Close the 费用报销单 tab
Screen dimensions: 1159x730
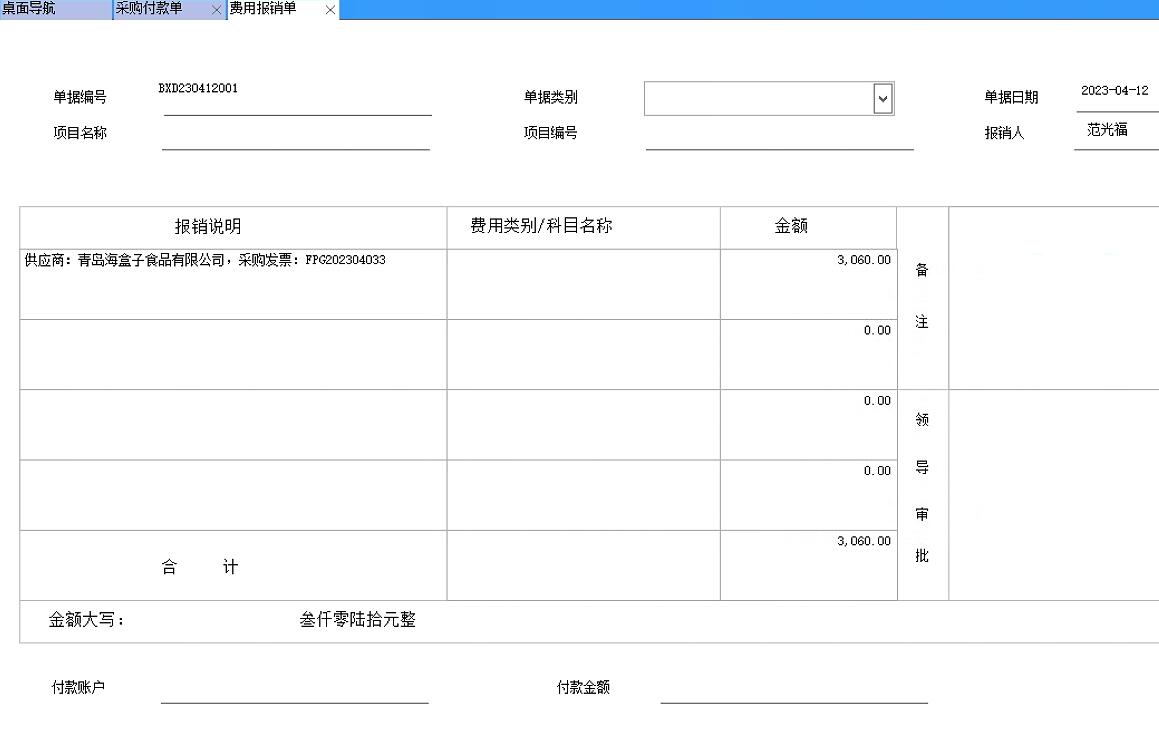pos(330,10)
